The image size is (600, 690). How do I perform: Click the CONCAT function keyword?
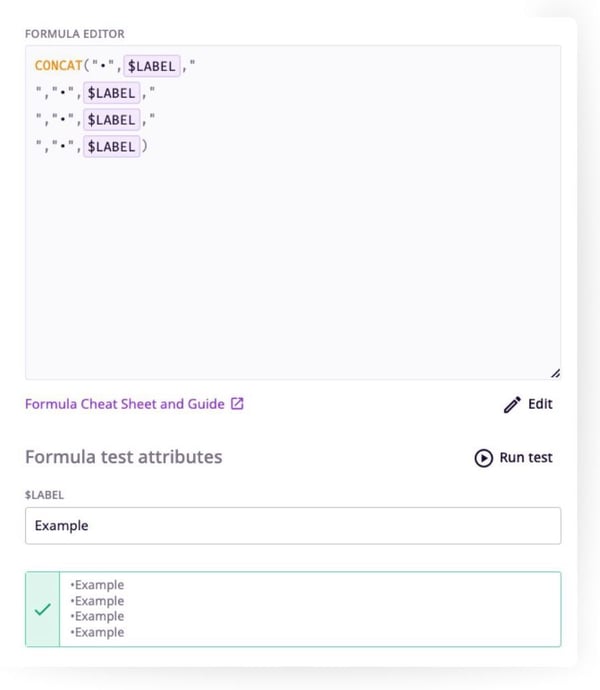click(x=58, y=66)
